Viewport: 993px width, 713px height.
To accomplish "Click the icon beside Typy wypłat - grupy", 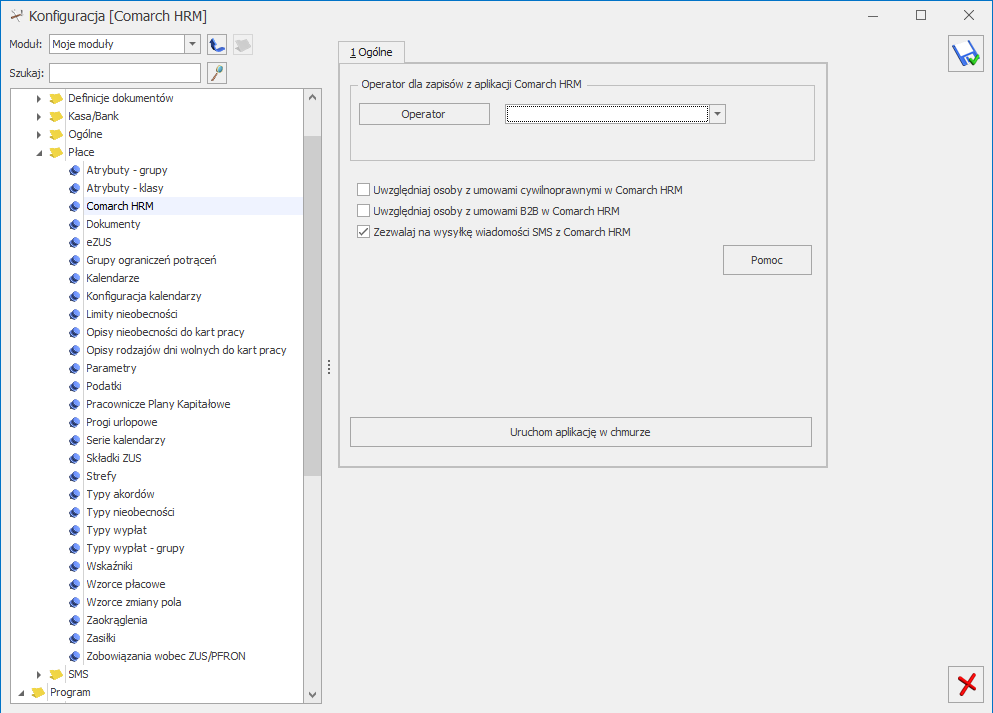I will 74,548.
